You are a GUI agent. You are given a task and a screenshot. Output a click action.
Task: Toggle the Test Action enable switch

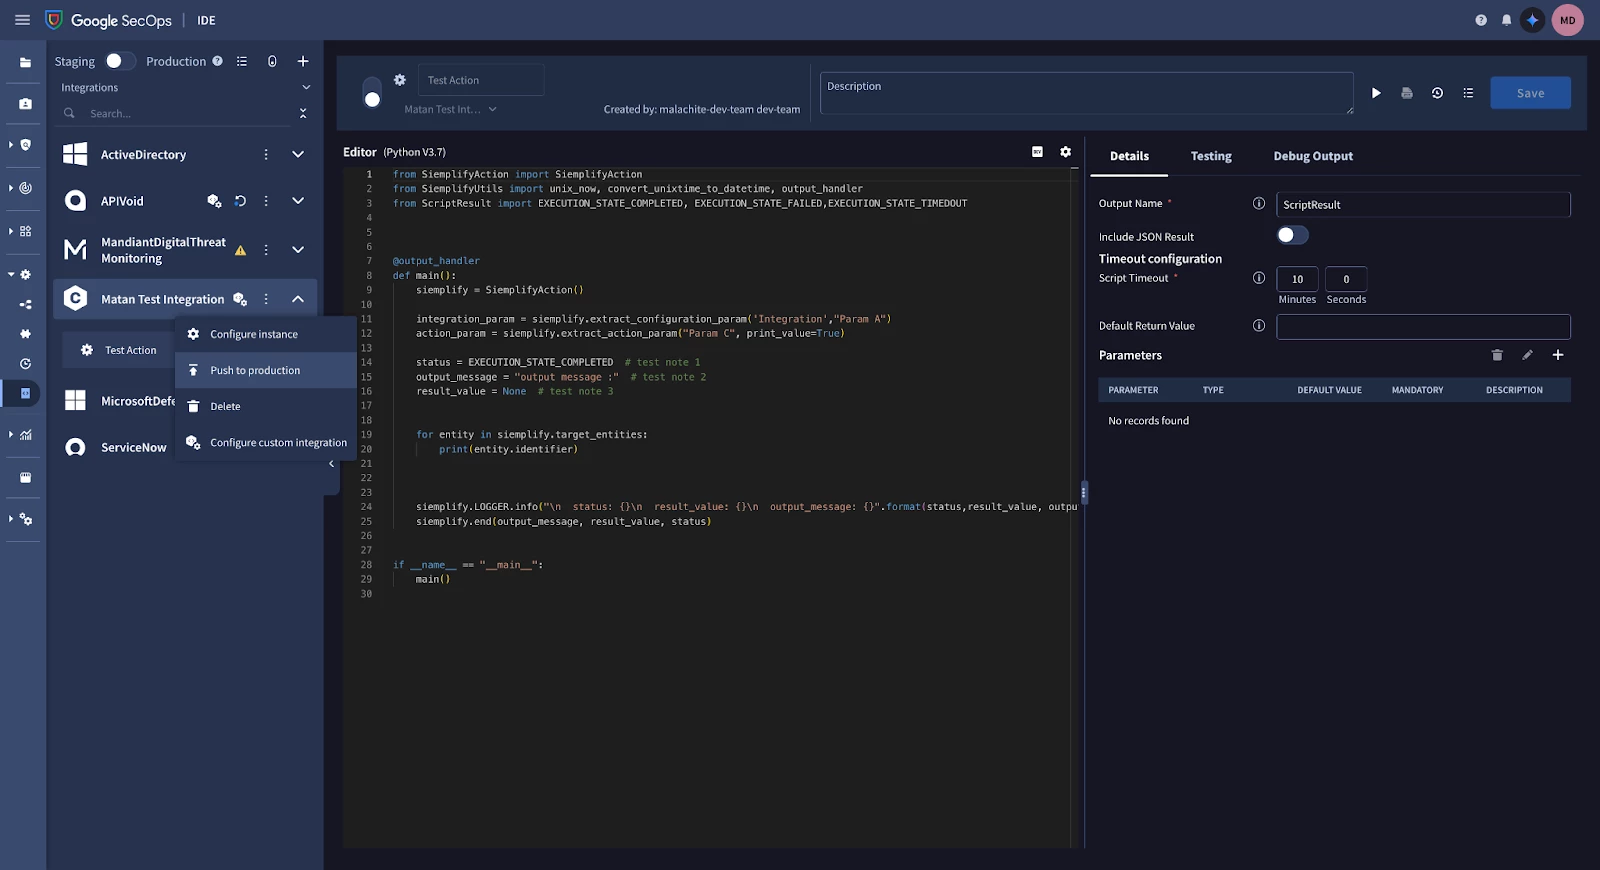click(x=372, y=92)
